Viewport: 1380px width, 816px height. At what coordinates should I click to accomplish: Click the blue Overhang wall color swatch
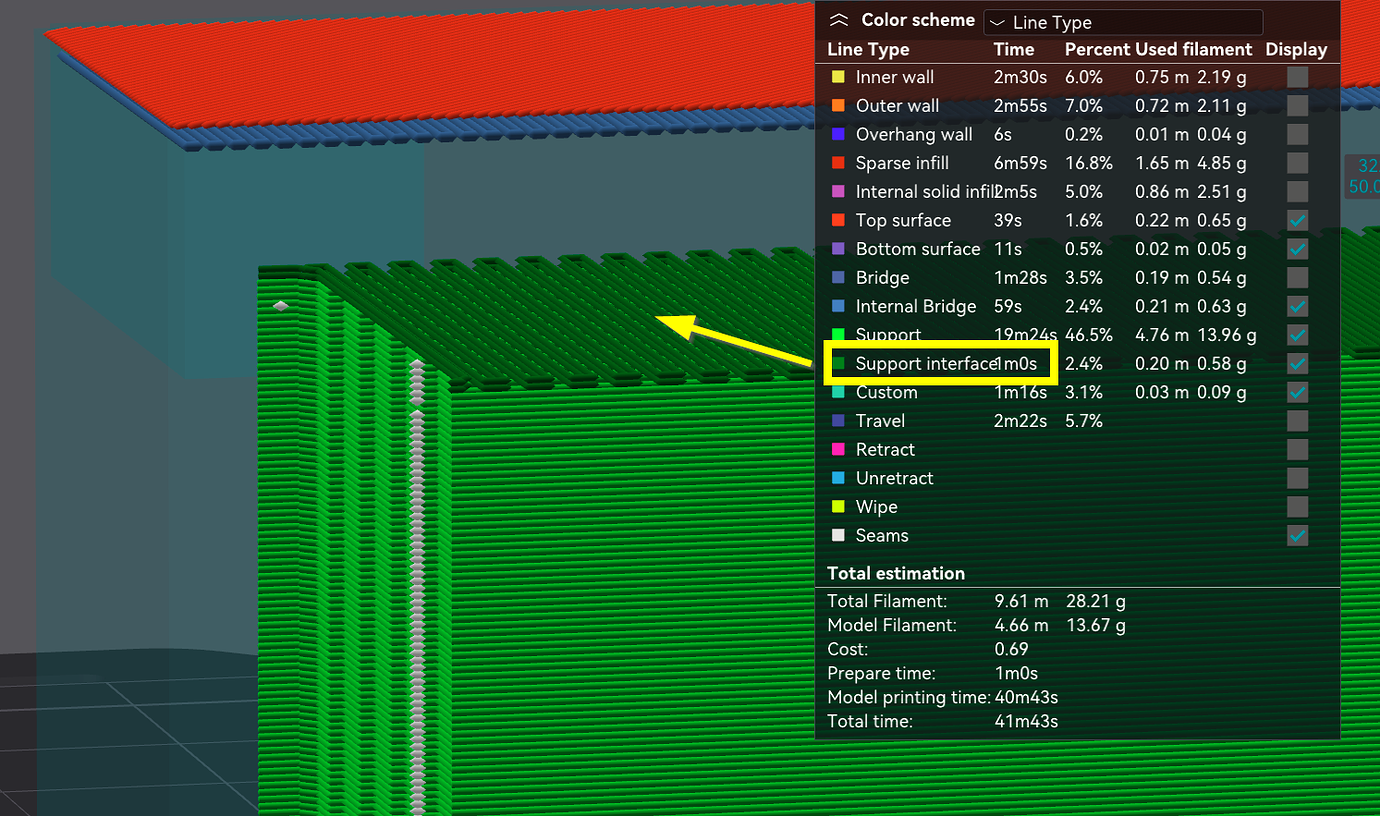coord(838,134)
